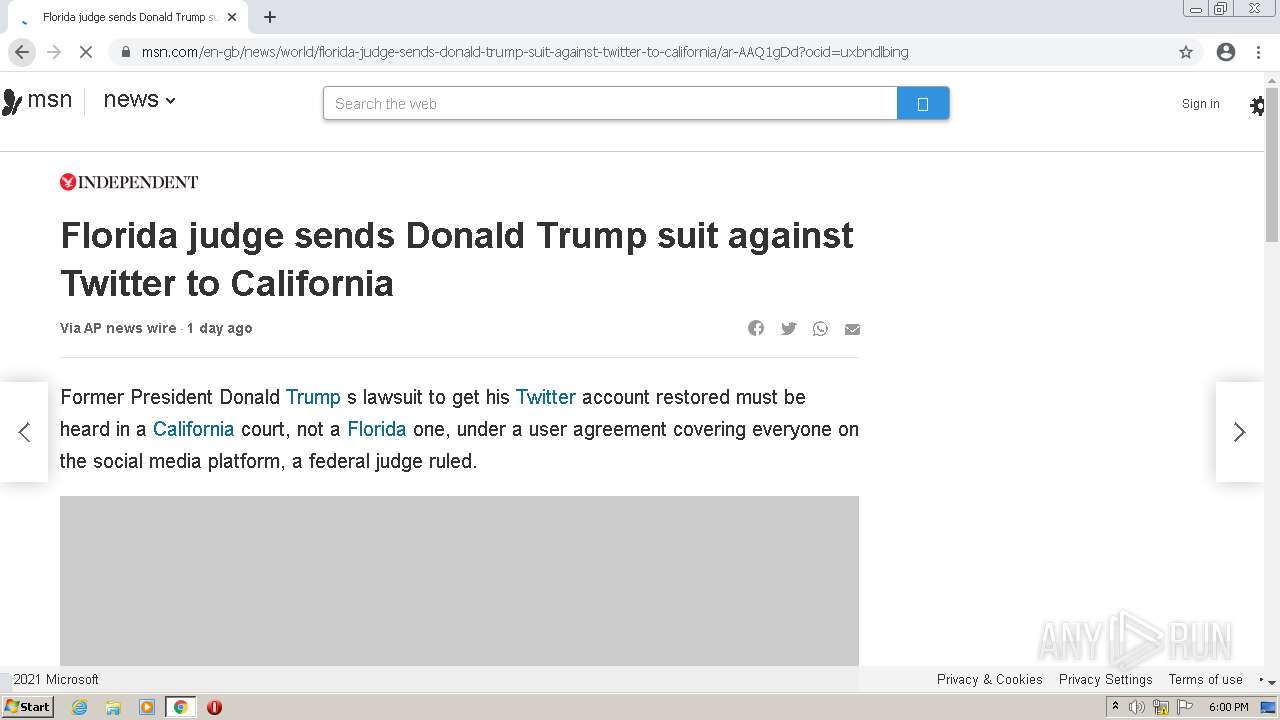Bookmark this page with the star icon
The image size is (1280, 720).
tap(1186, 52)
